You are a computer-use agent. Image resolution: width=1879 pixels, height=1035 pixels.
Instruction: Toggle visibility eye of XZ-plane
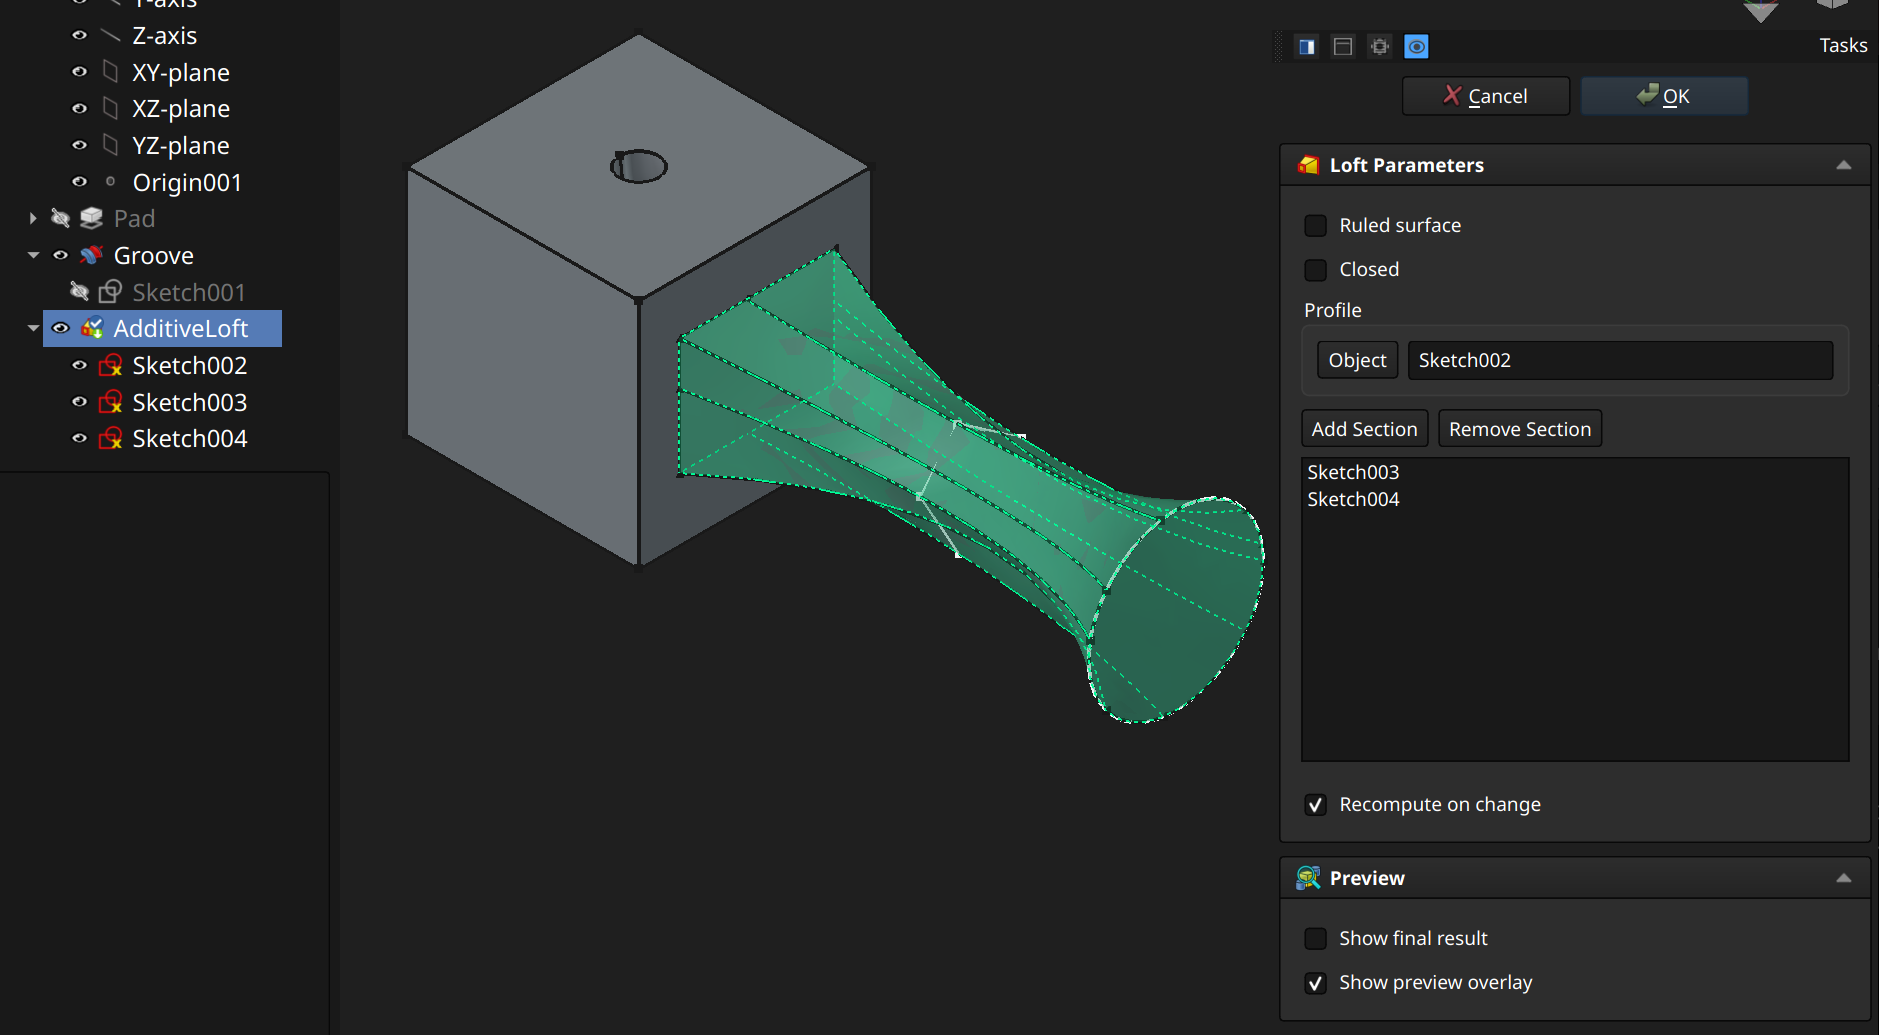pyautogui.click(x=80, y=108)
